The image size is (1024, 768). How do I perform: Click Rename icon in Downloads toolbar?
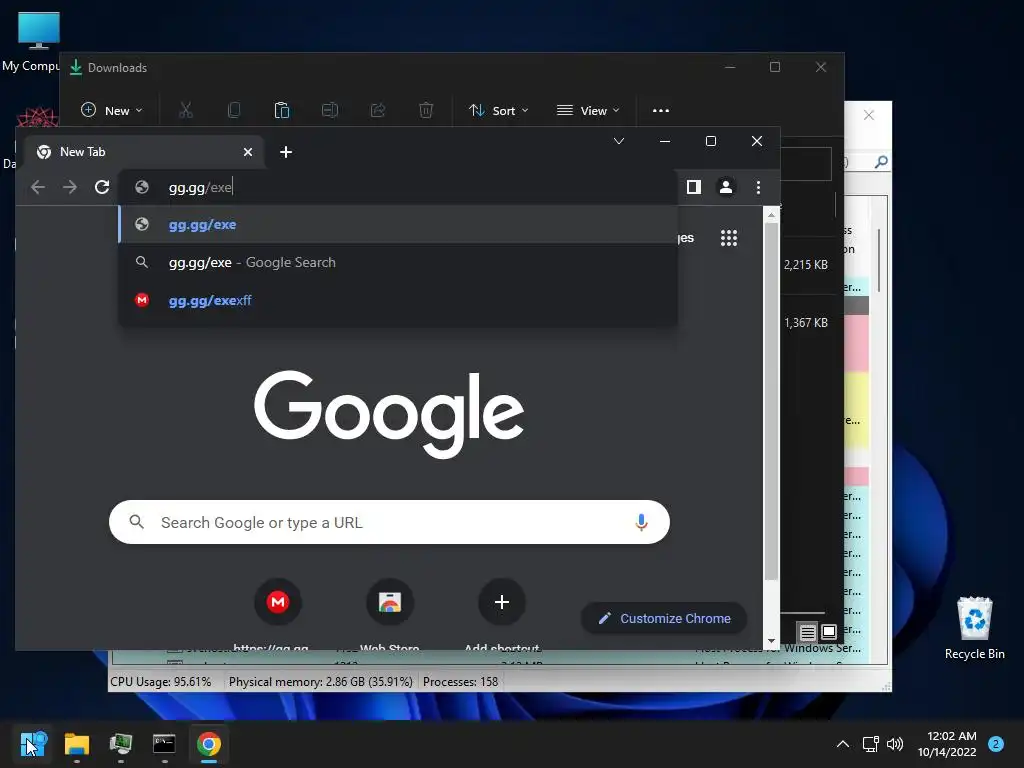coord(330,110)
